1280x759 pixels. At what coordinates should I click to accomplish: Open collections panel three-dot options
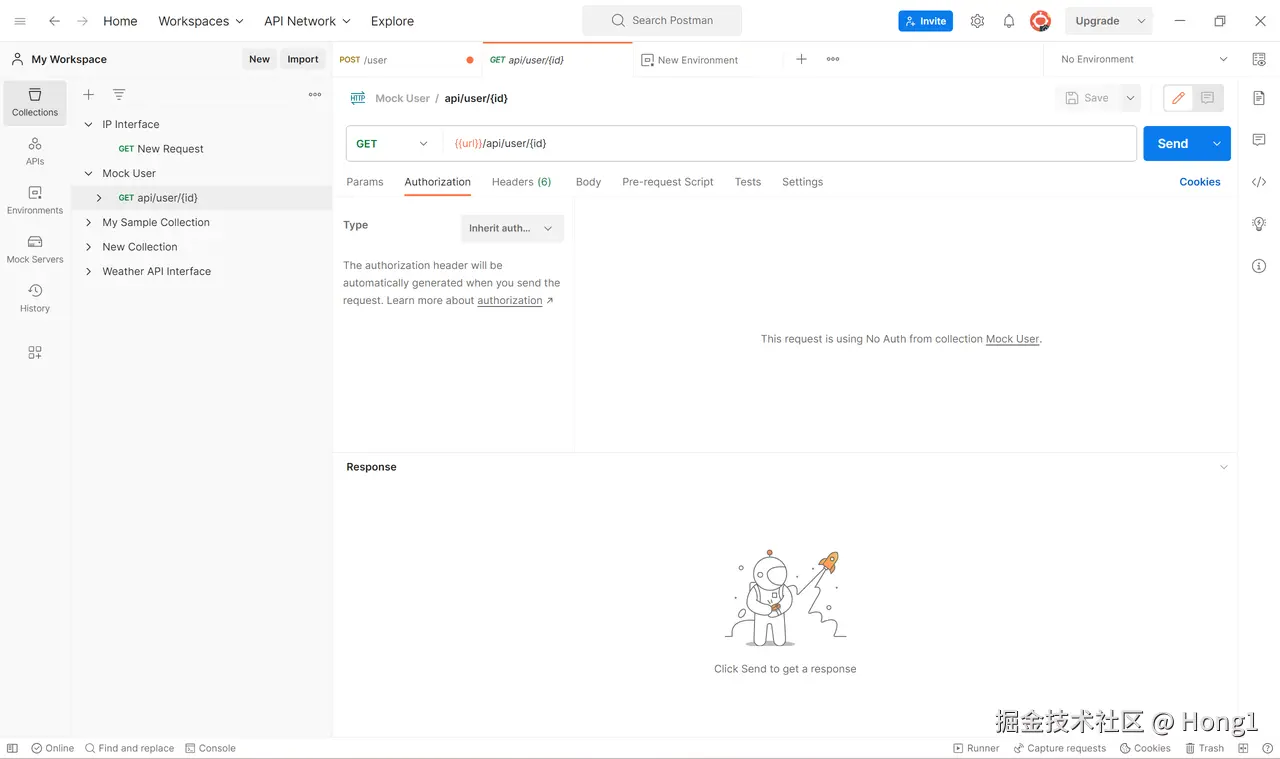[315, 94]
